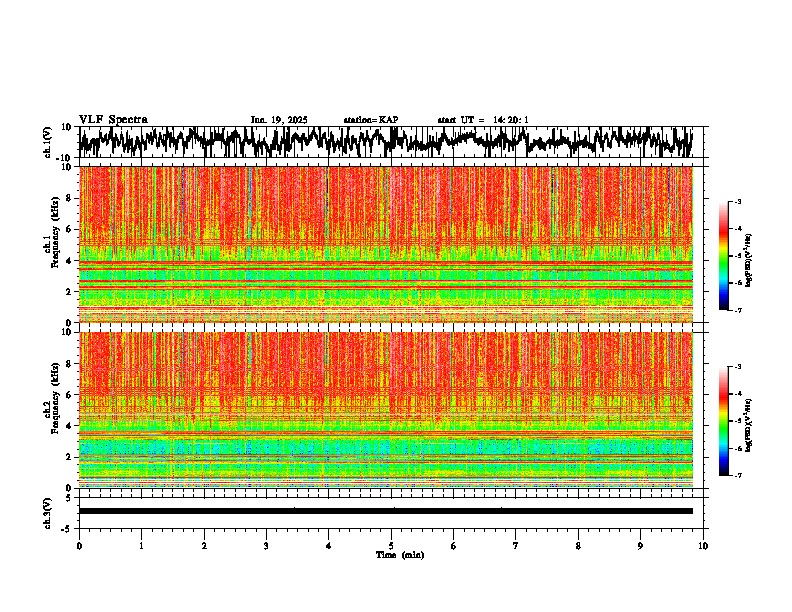The image size is (792, 612).
Task: Click time axis tick label "1"
Action: (x=141, y=546)
